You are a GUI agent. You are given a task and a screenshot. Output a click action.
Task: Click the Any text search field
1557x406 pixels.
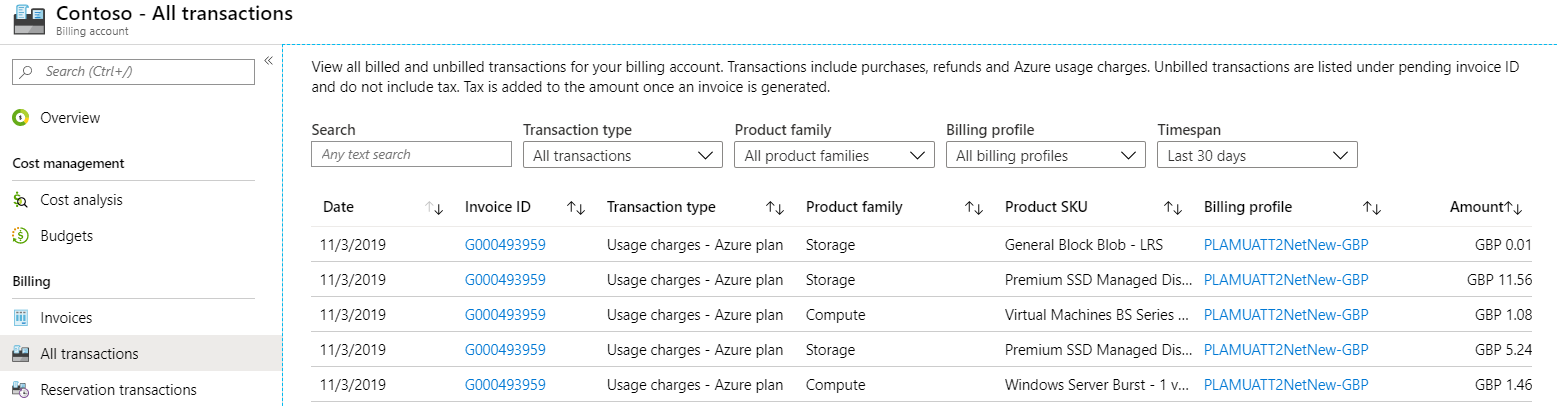411,155
